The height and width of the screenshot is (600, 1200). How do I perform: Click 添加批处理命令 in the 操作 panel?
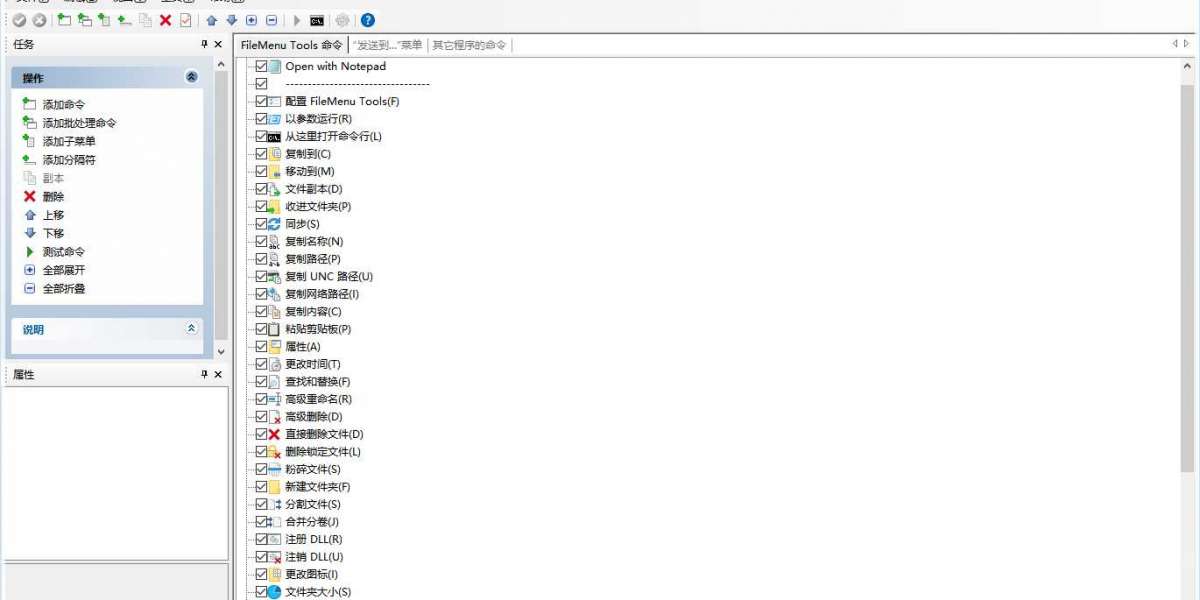80,123
